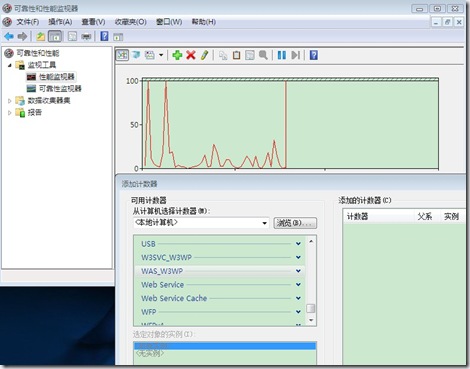This screenshot has width=470, height=369.
Task: Select 性能监视器 tree item
Action: point(57,77)
